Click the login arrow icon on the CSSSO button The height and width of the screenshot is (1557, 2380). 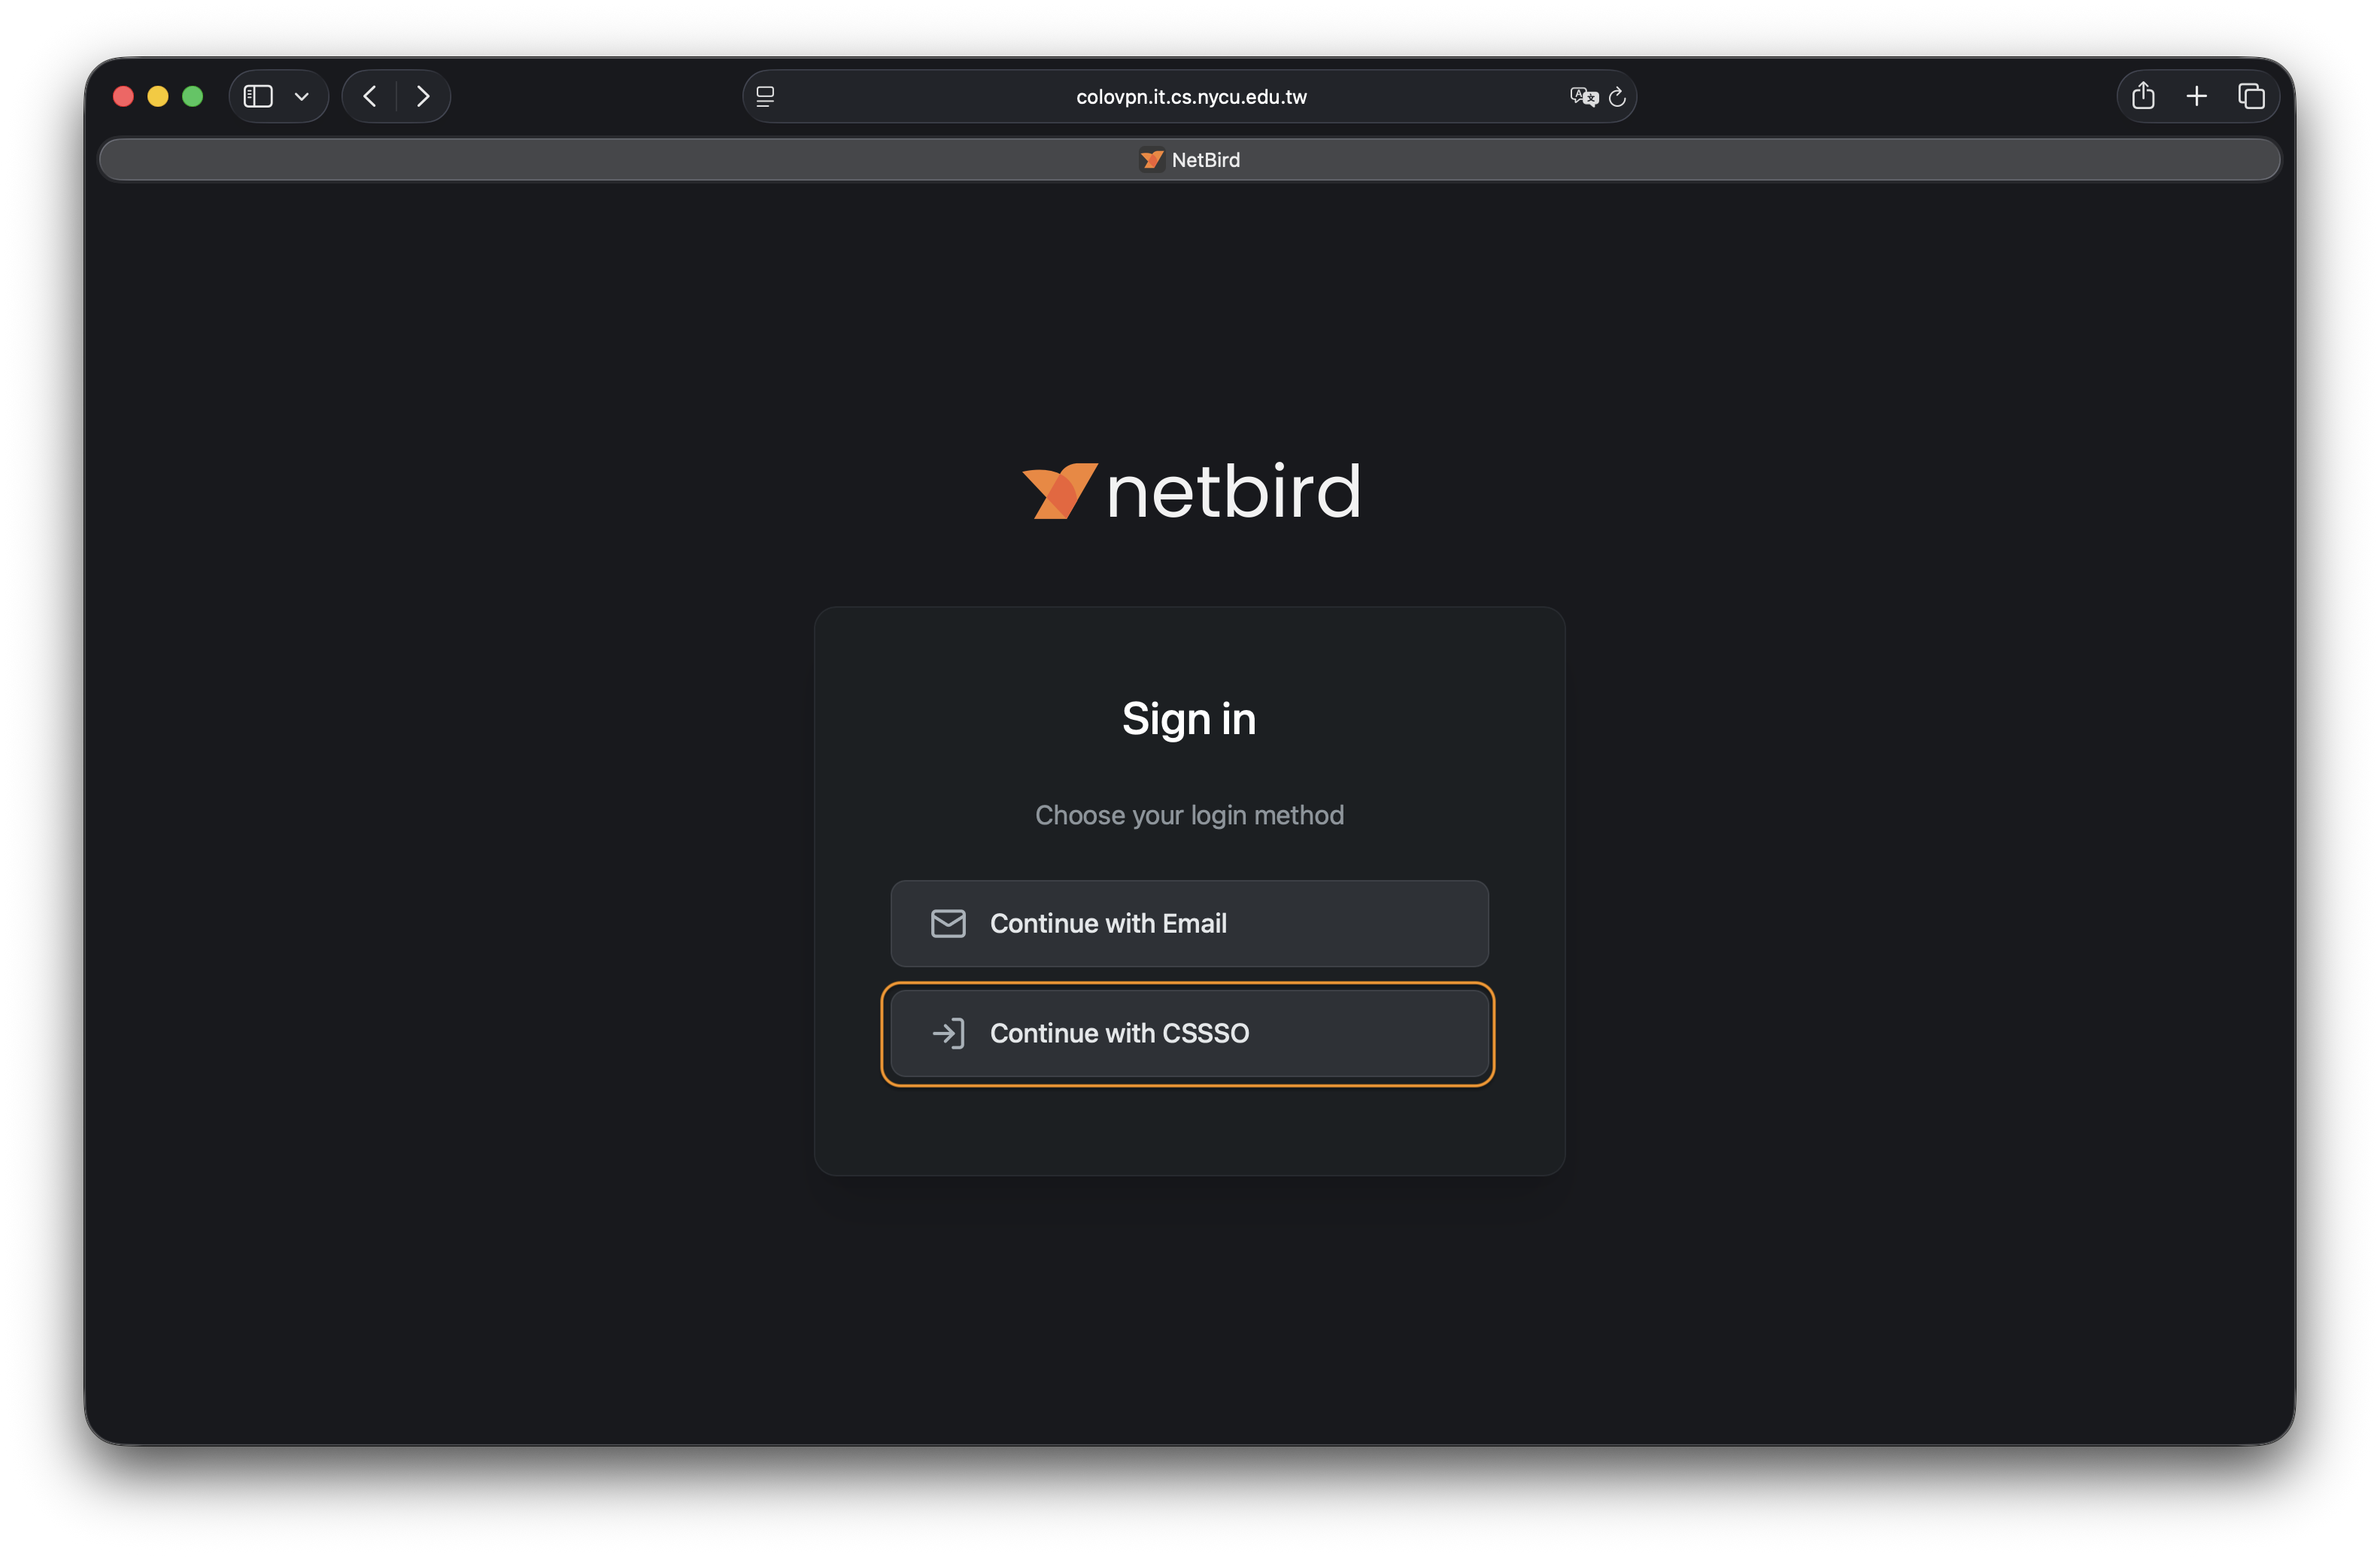point(948,1033)
